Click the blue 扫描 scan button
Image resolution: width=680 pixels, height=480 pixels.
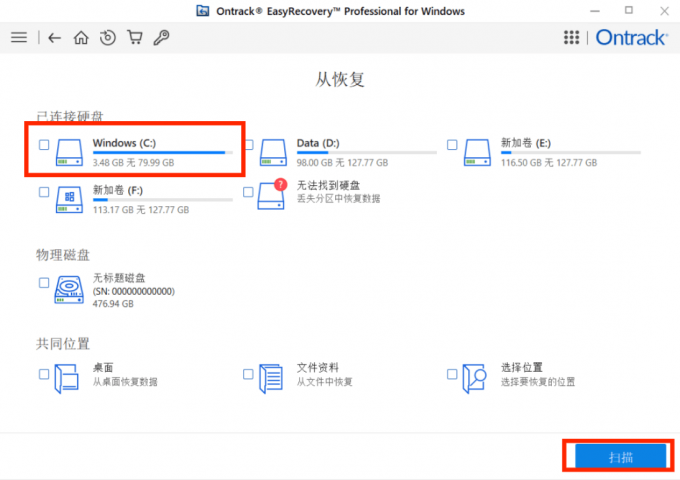pos(620,456)
